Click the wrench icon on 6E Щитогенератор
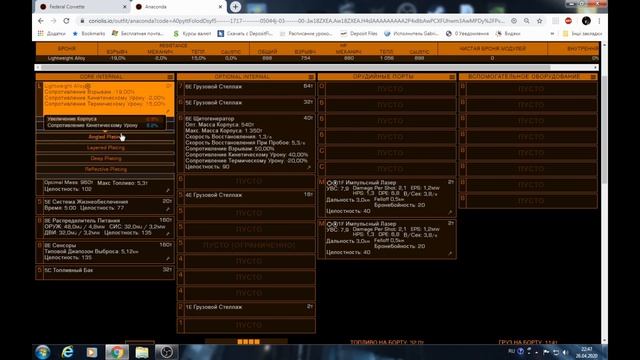The width and height of the screenshot is (640, 360). 309,167
